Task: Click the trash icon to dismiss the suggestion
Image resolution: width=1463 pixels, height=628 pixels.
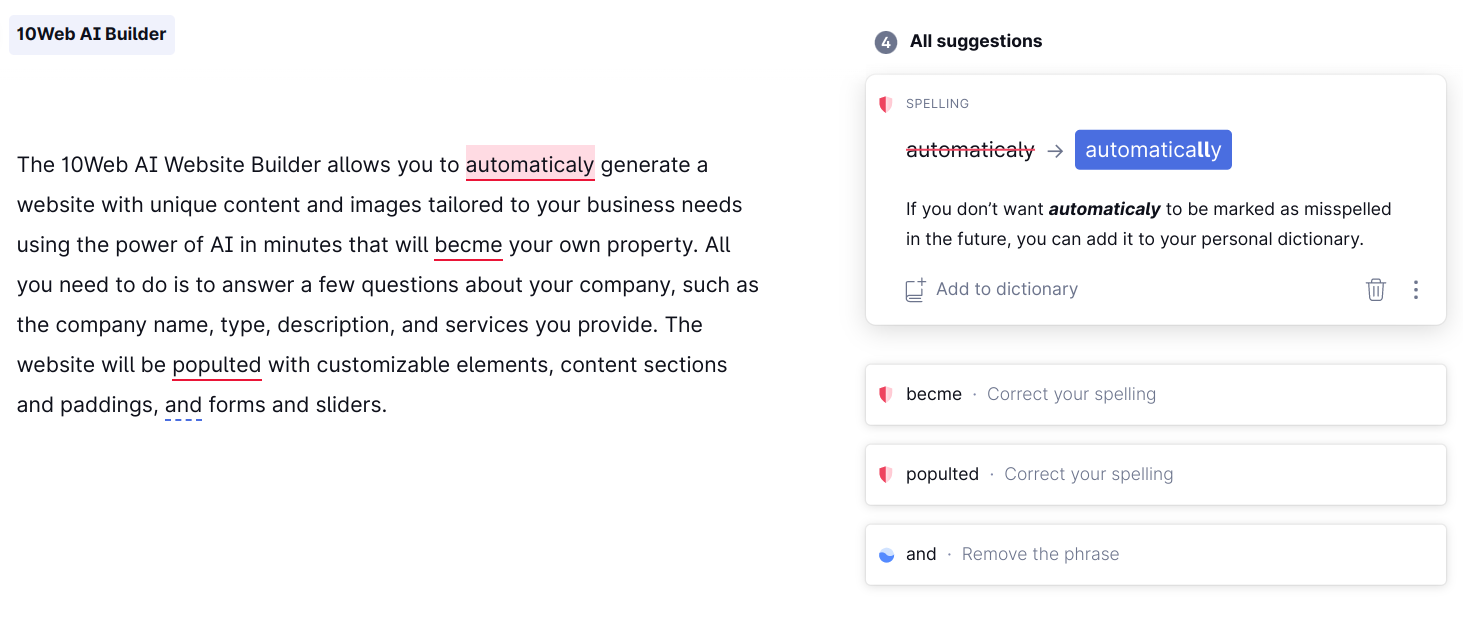Action: point(1376,290)
